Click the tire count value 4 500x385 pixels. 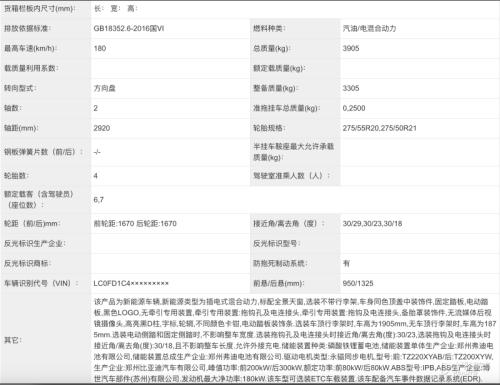click(96, 176)
